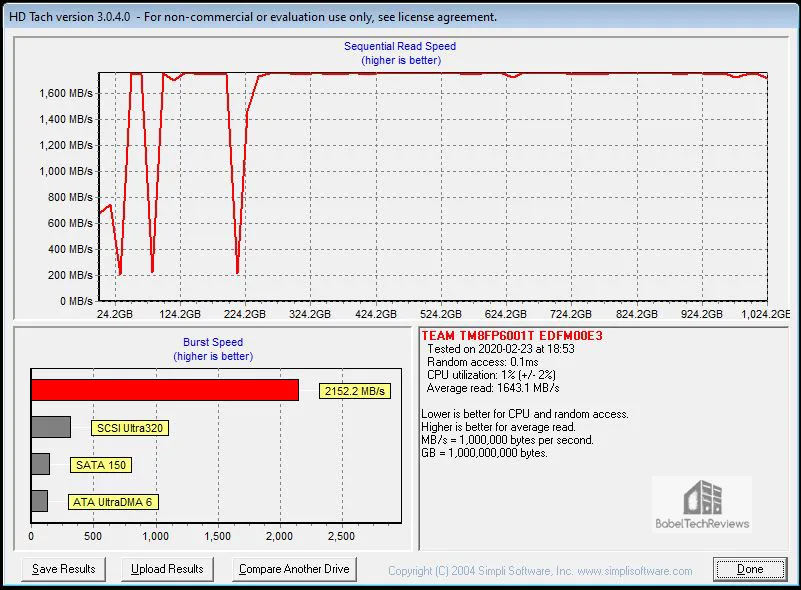Click the TEAM TM8FP6001T EDFM00E3 drive name

[512, 336]
